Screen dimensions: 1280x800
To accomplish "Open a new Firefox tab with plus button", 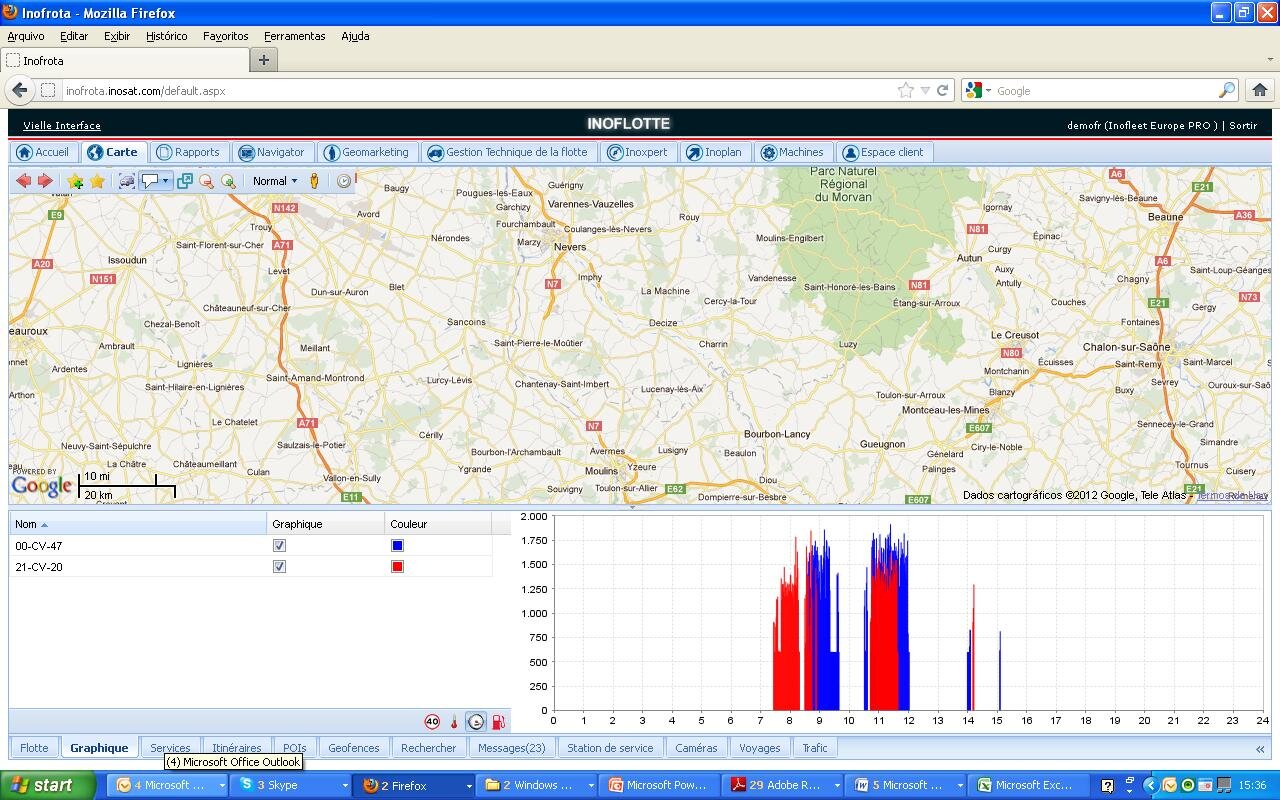I will point(263,60).
